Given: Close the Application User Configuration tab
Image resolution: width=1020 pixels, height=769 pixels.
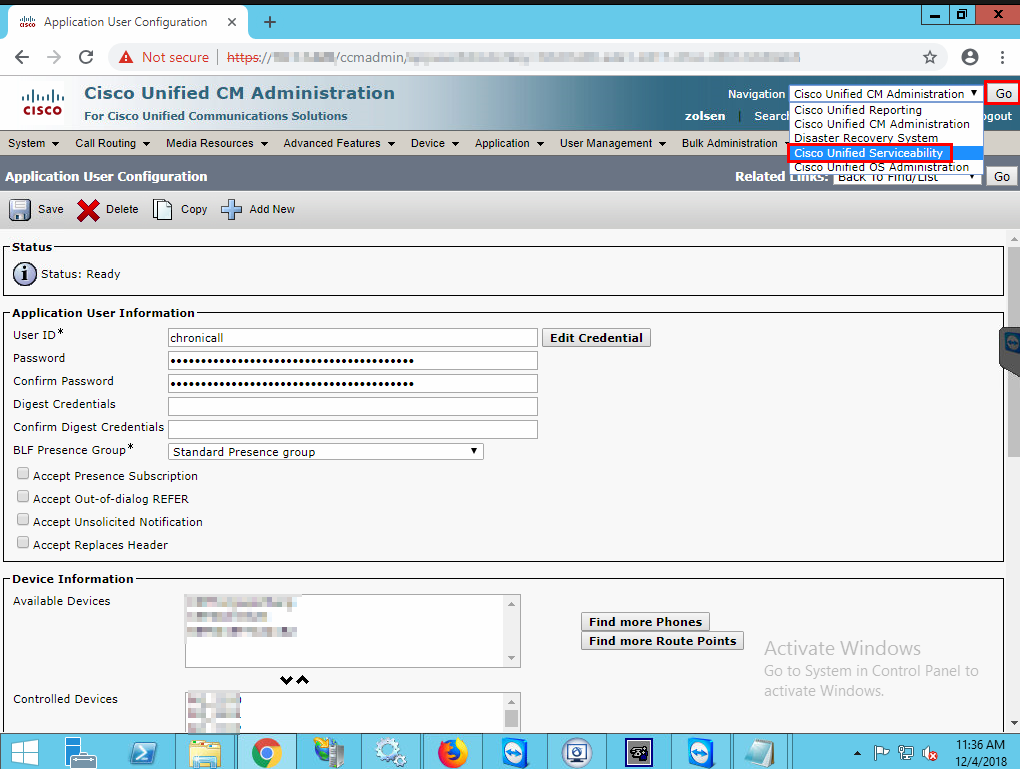Looking at the screenshot, I should coord(232,22).
